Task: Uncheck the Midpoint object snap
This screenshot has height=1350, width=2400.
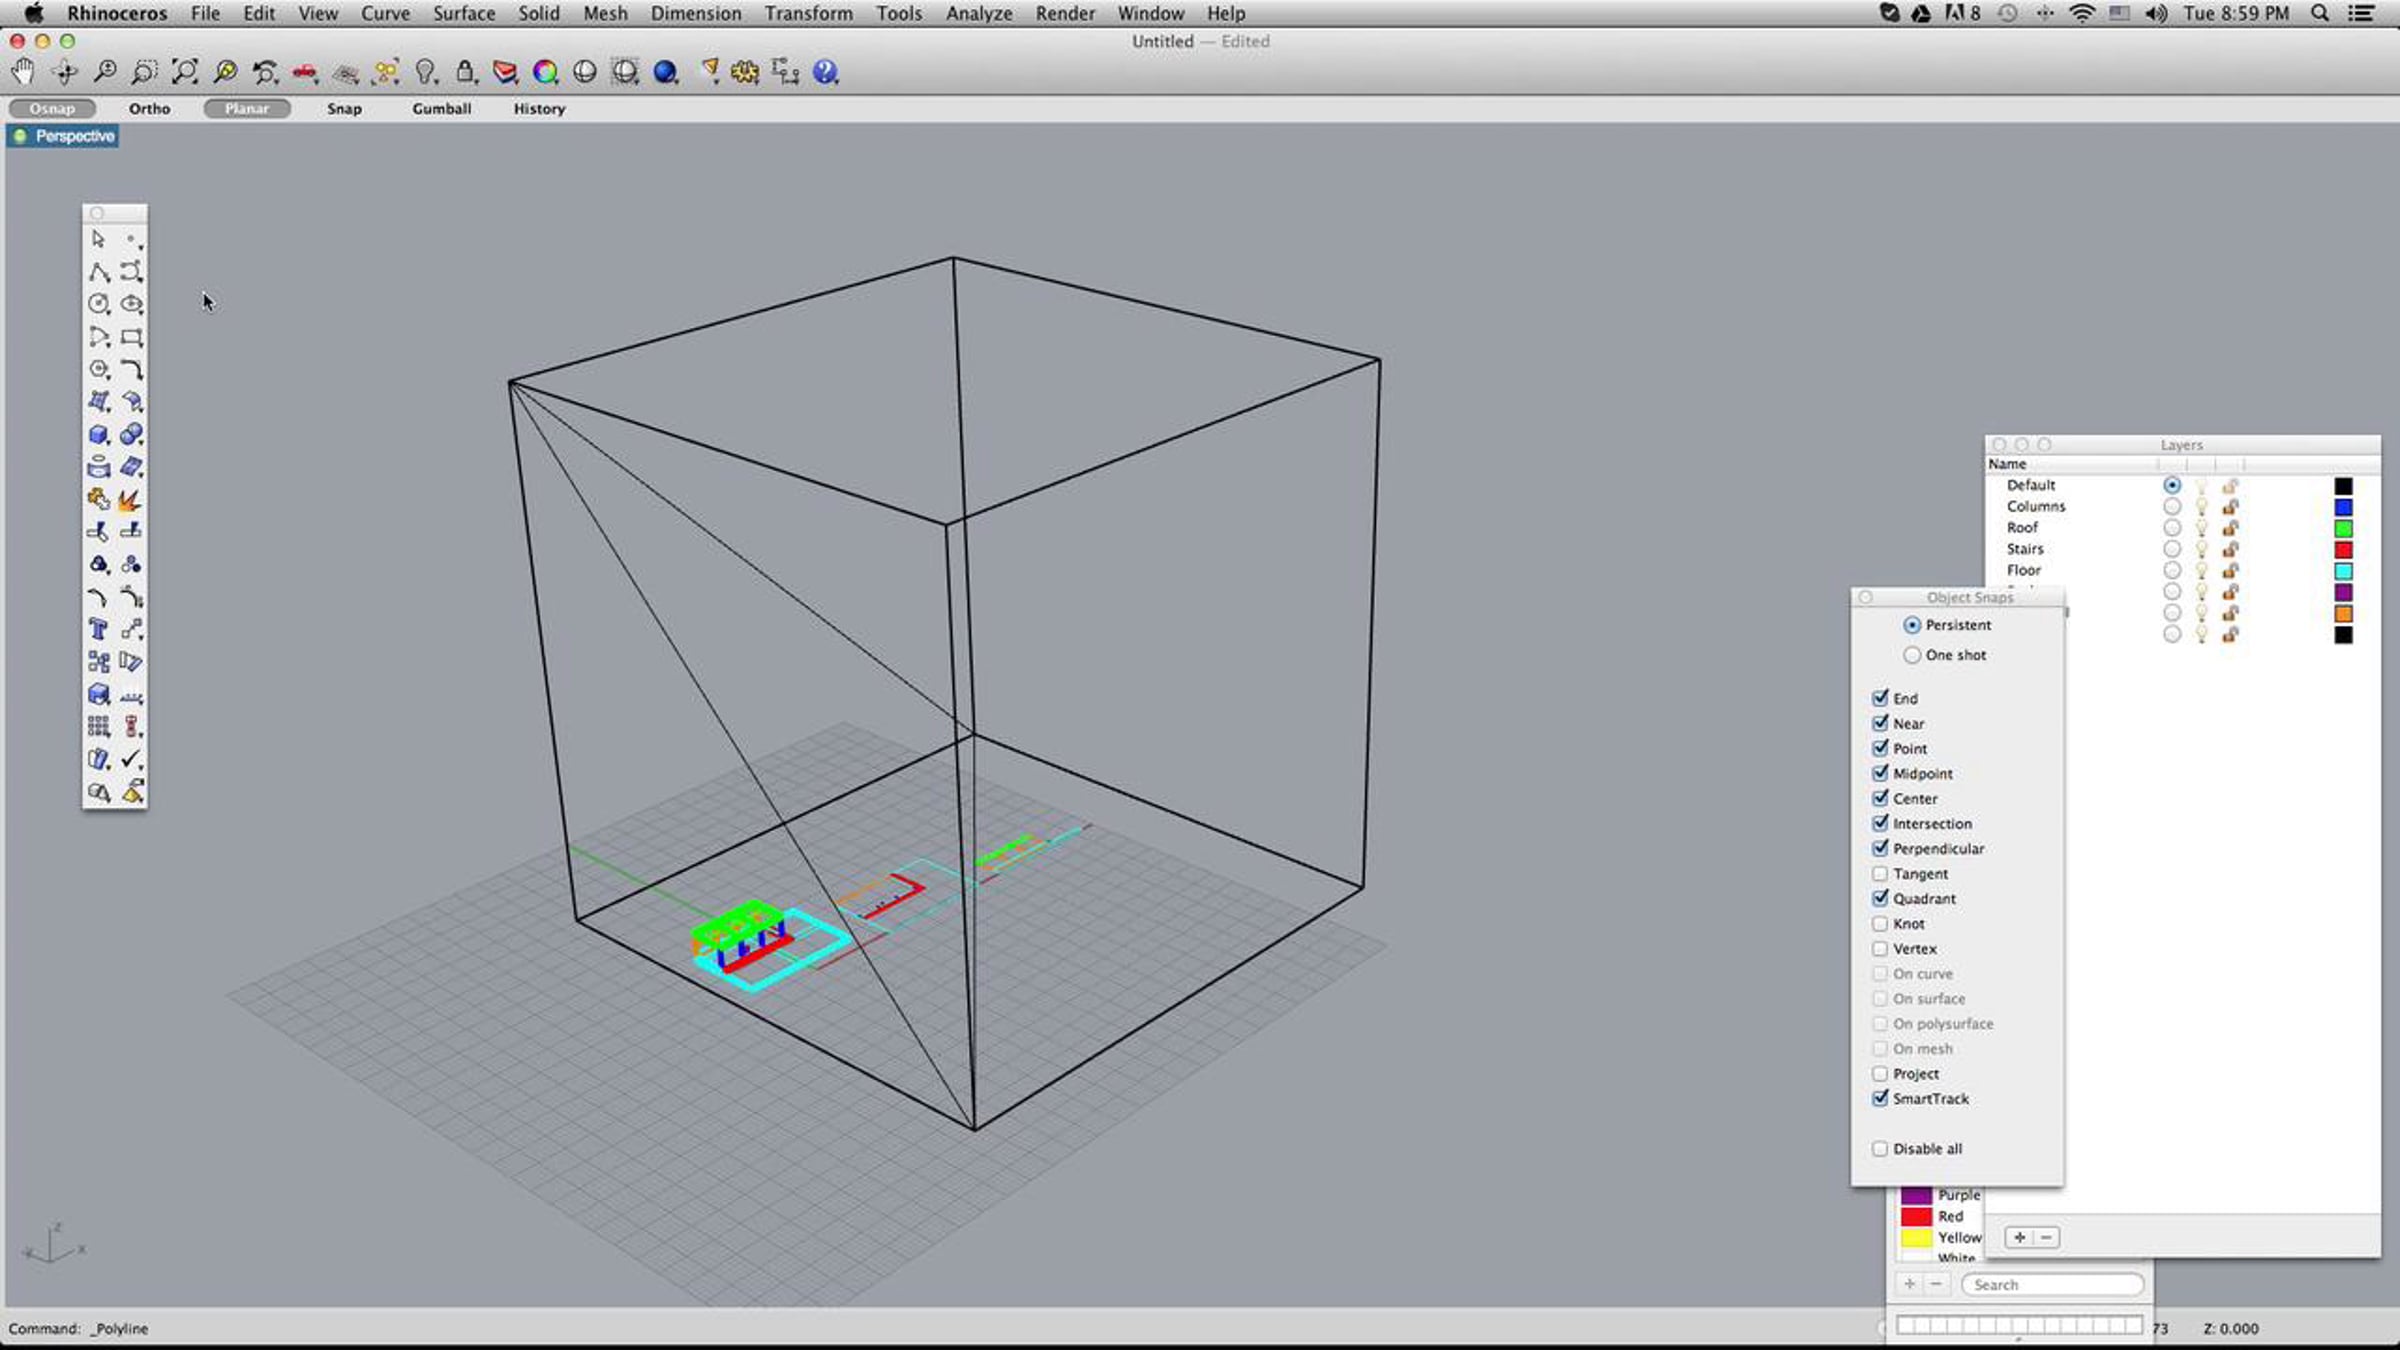Action: (x=1881, y=773)
